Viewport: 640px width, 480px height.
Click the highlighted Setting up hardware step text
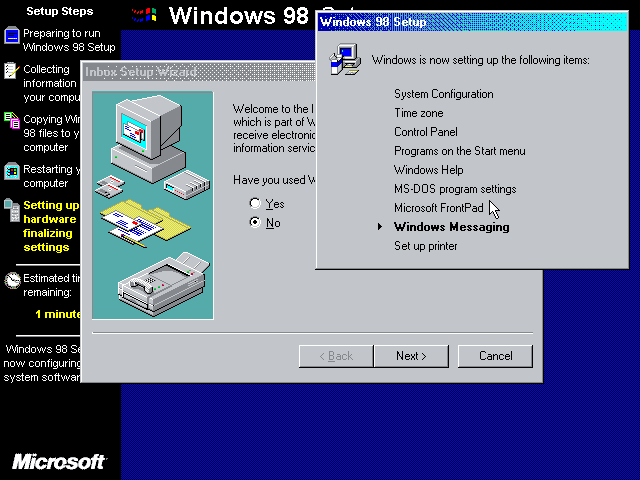(51, 226)
